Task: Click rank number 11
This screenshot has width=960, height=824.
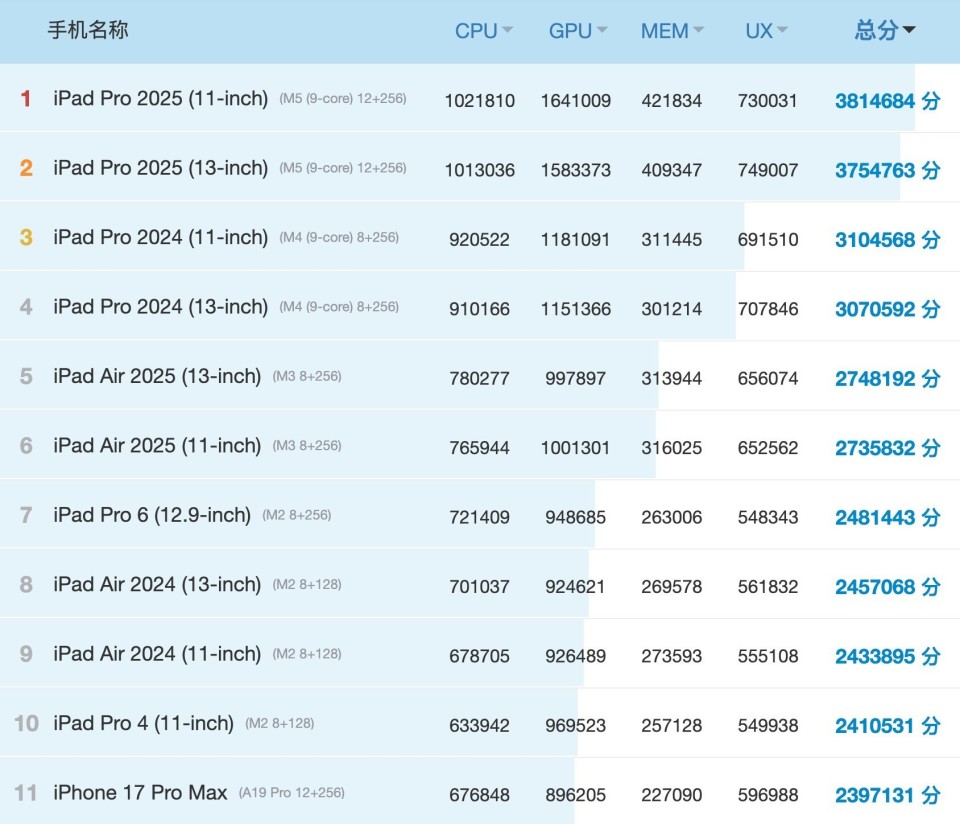Action: point(26,793)
